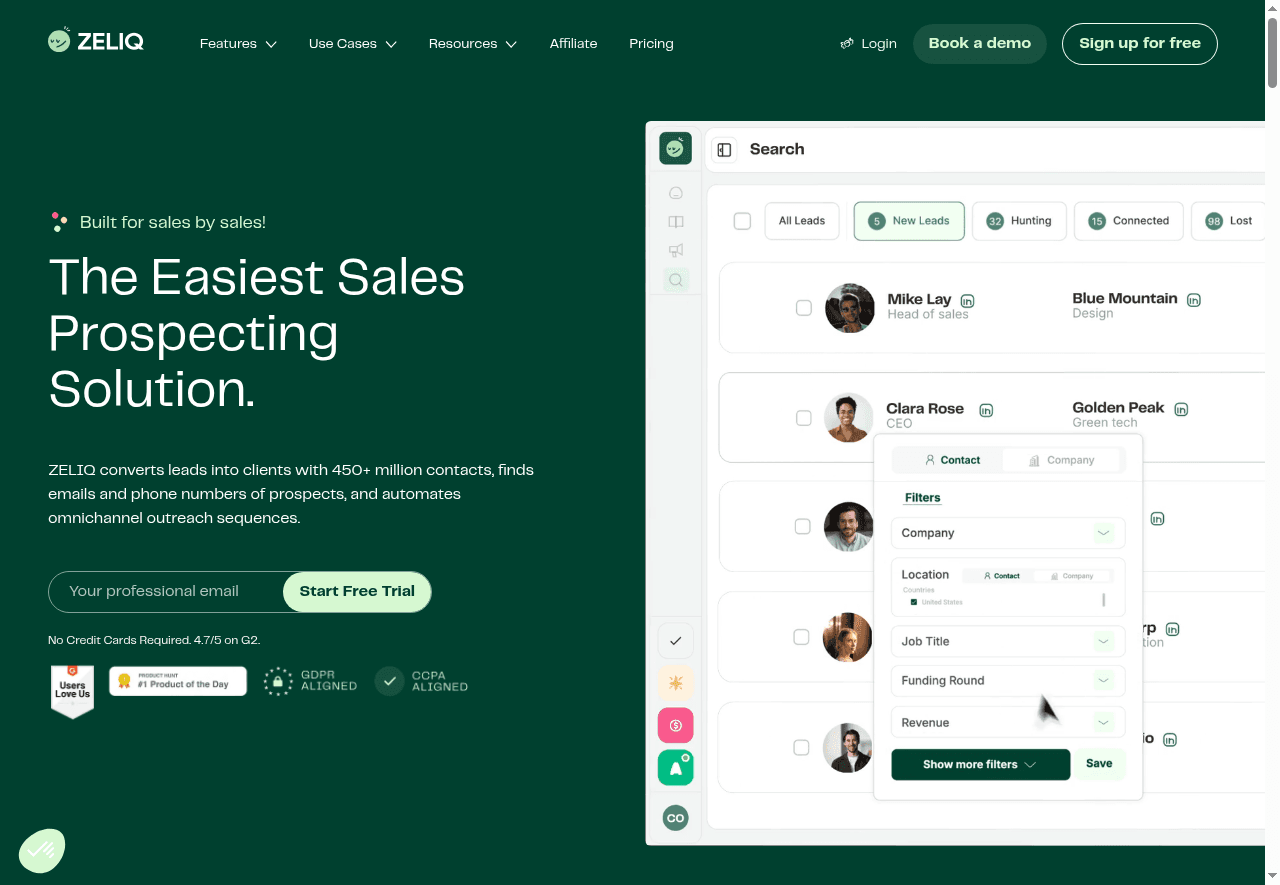Click the LinkedIn icon next to Mike Lay

[x=967, y=301]
